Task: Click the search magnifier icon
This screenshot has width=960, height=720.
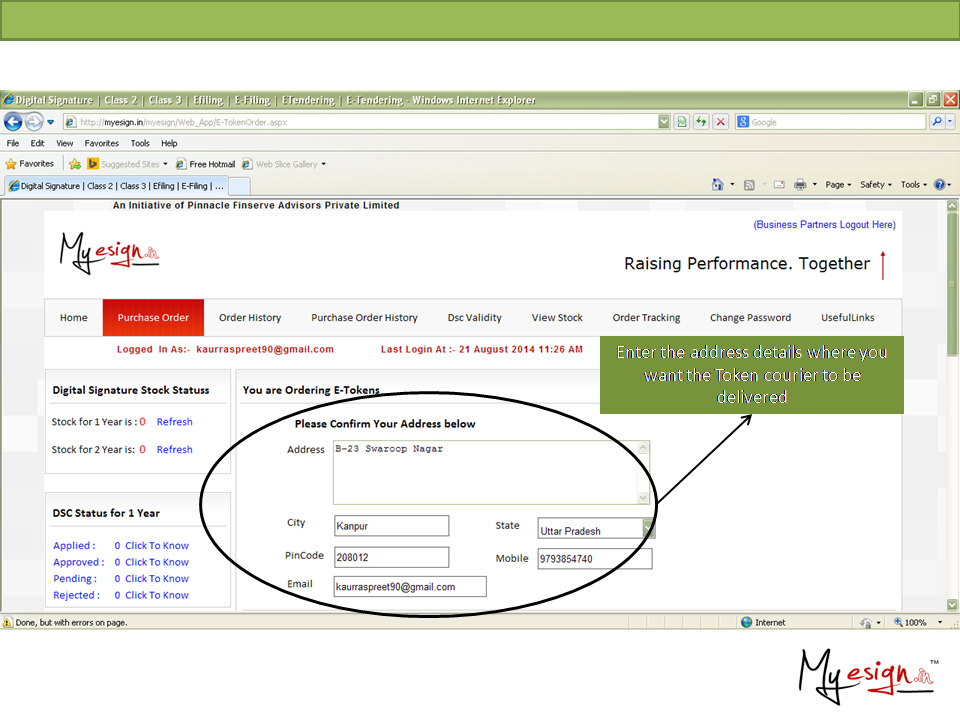Action: (x=936, y=122)
